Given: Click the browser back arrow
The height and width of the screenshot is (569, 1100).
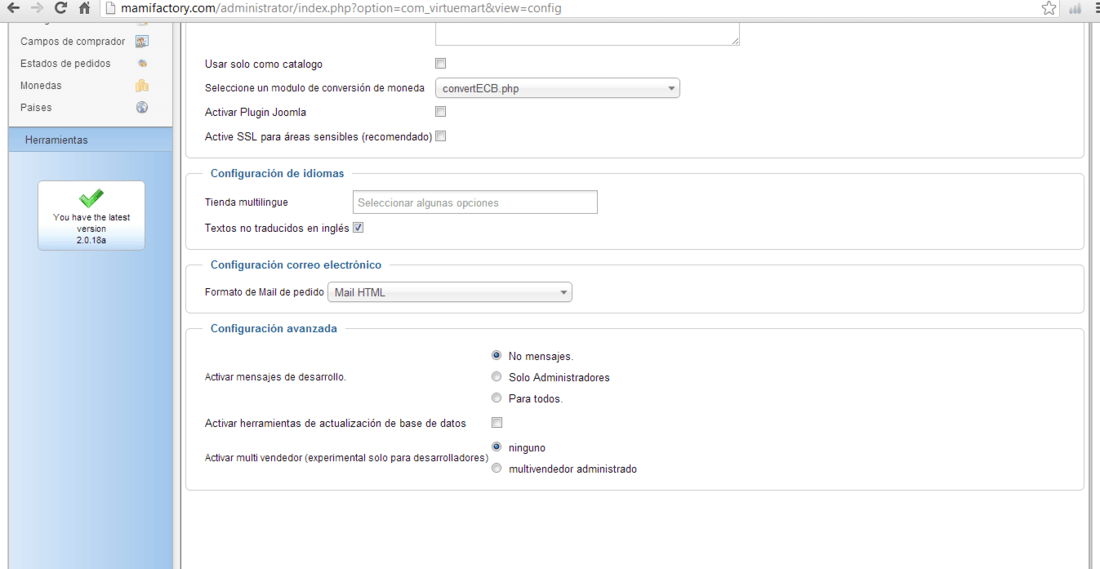Looking at the screenshot, I should point(13,8).
